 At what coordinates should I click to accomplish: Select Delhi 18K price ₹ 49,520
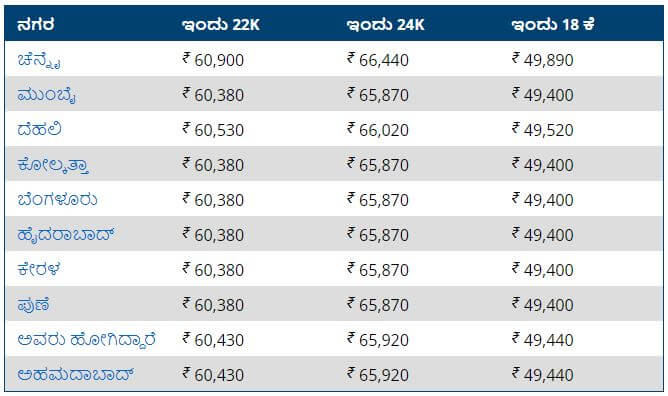click(543, 129)
